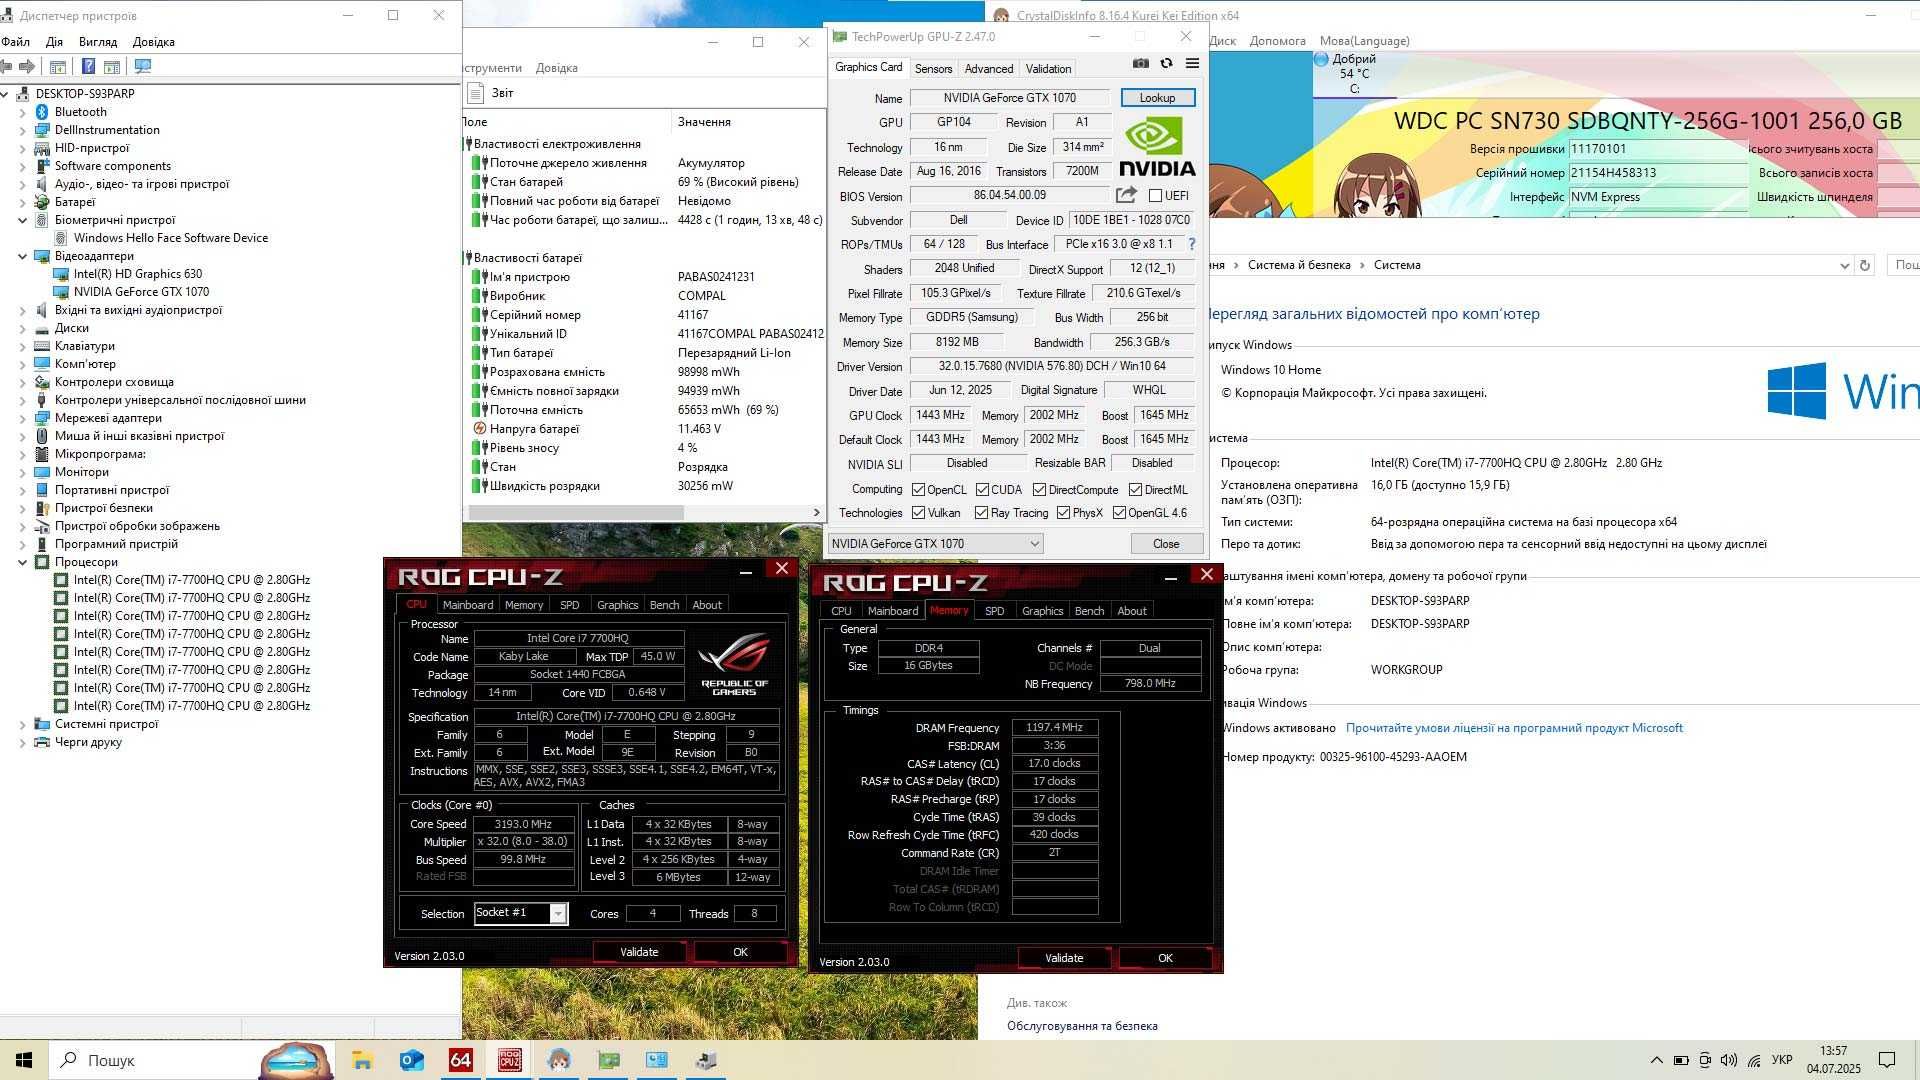The image size is (1920, 1080).
Task: Toggle the PhysX checkbox
Action: (1063, 513)
